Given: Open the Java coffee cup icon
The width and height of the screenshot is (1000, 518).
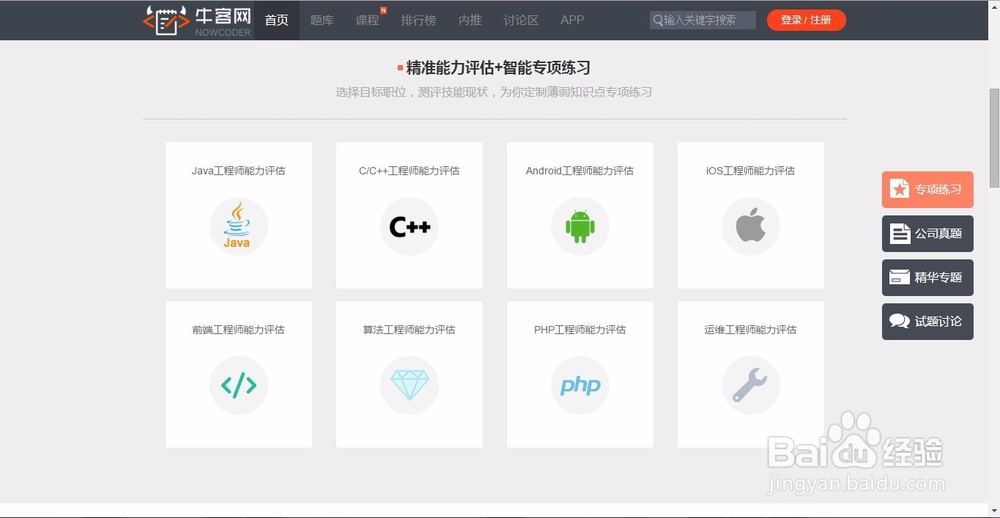Looking at the screenshot, I should [237, 226].
